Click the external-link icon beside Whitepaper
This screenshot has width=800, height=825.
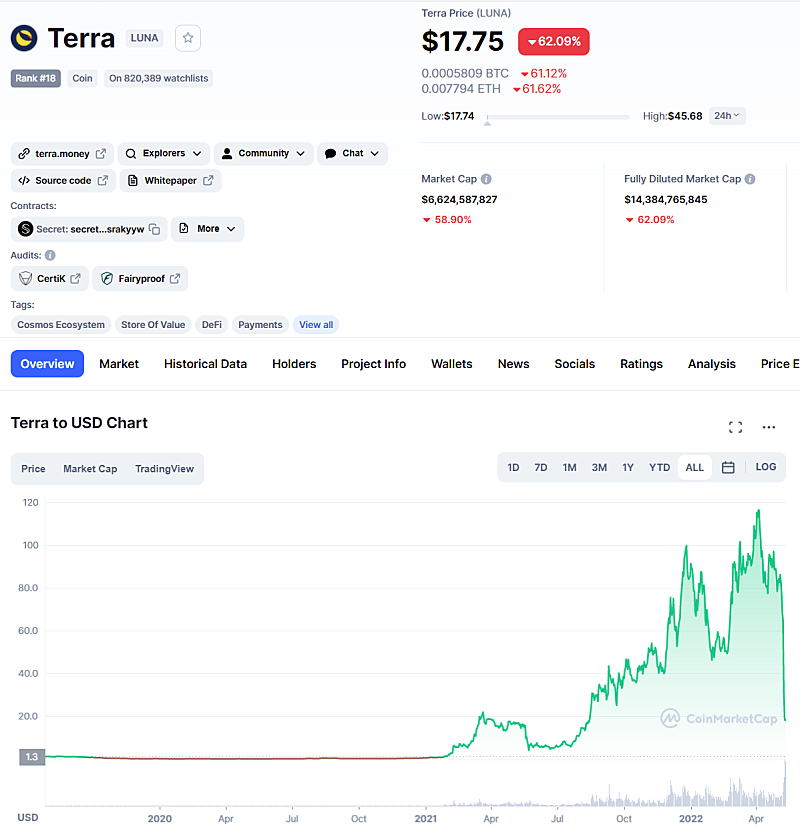point(208,180)
